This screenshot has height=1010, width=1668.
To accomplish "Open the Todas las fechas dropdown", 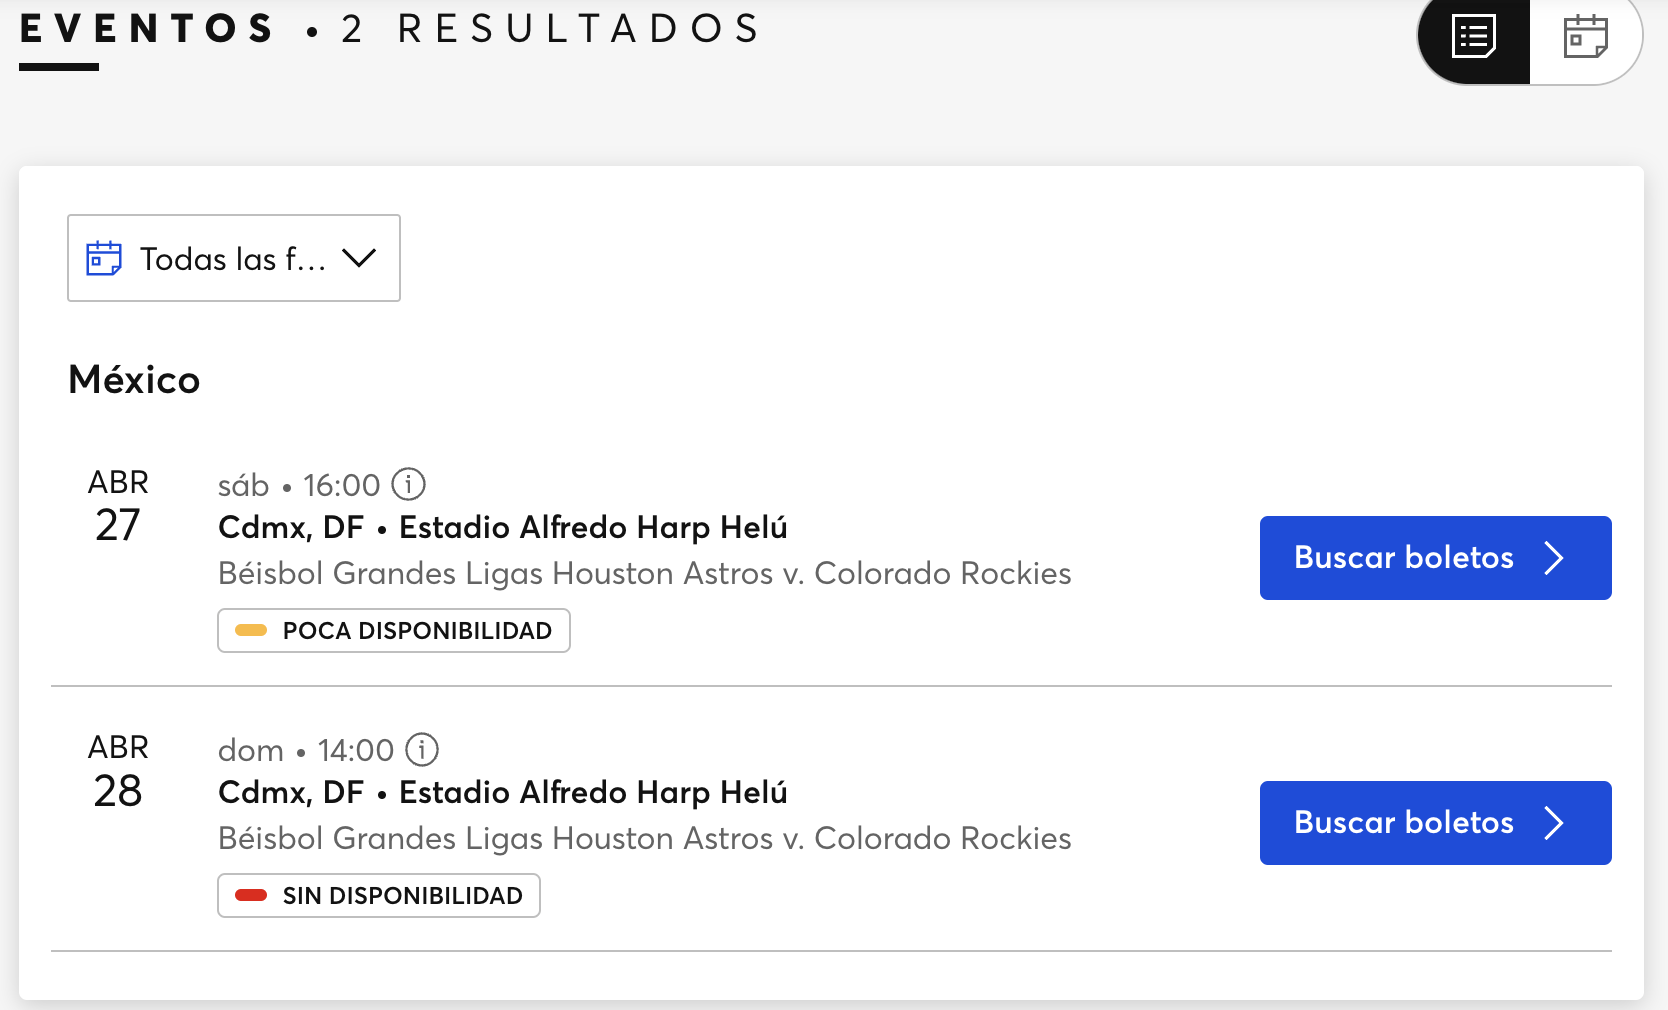I will [233, 258].
